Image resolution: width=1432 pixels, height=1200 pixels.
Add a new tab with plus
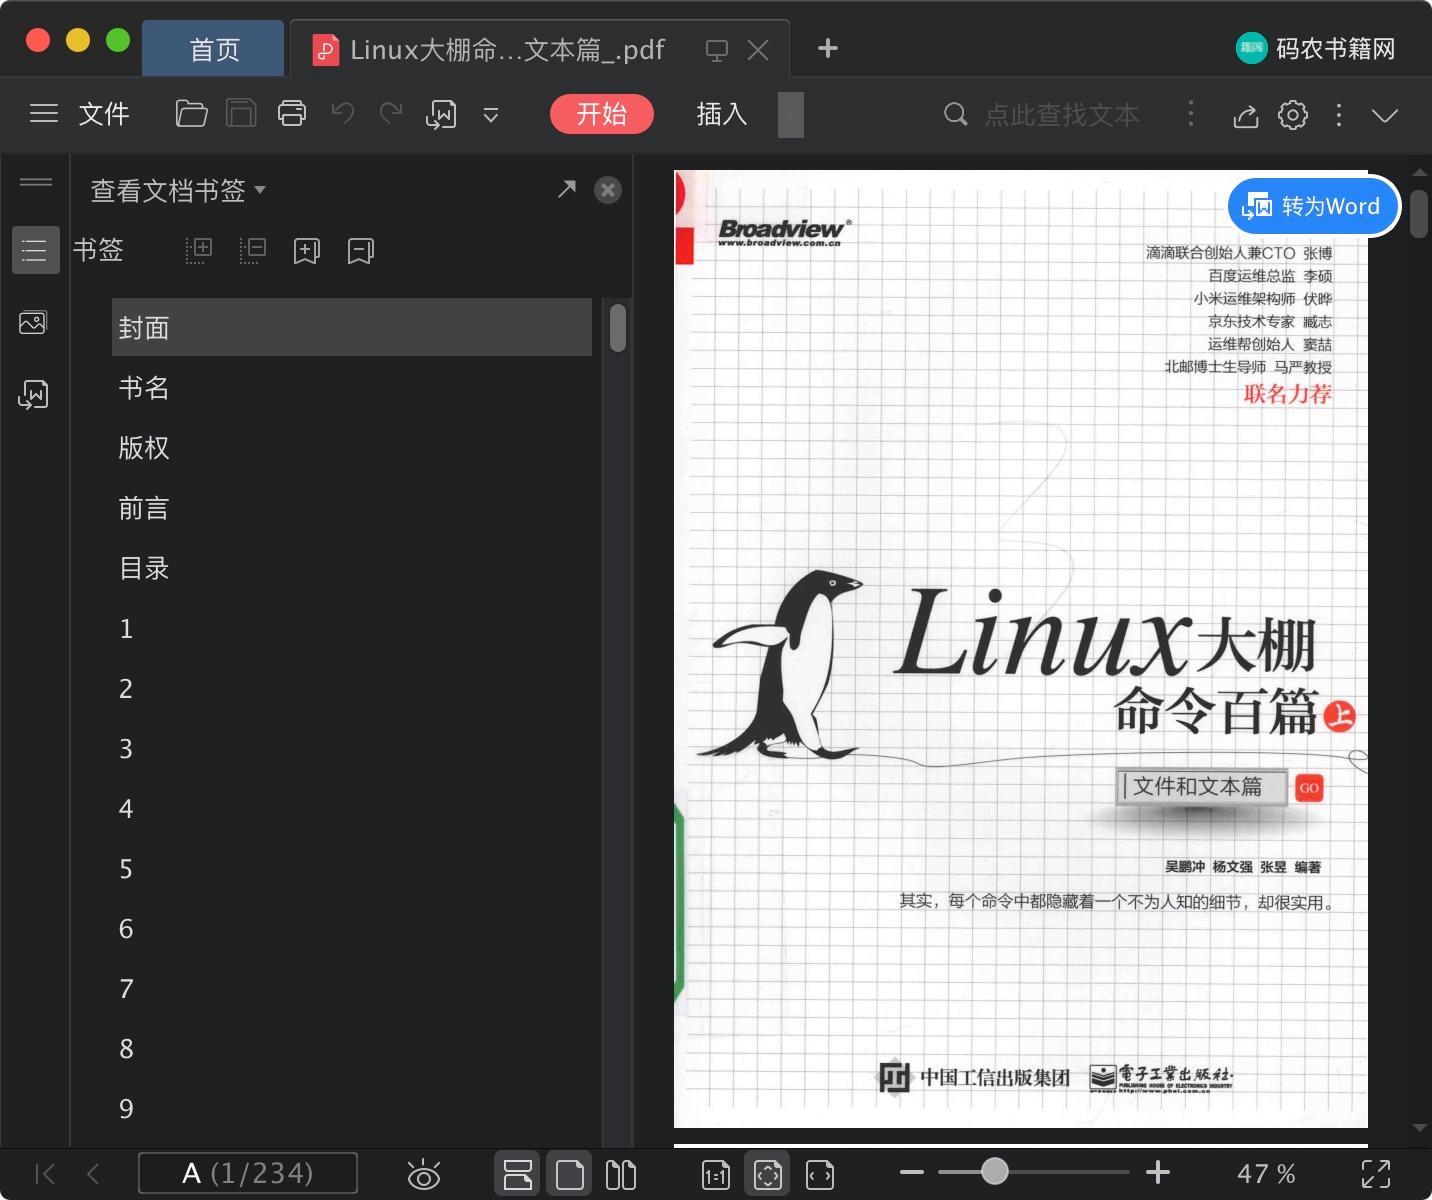828,48
